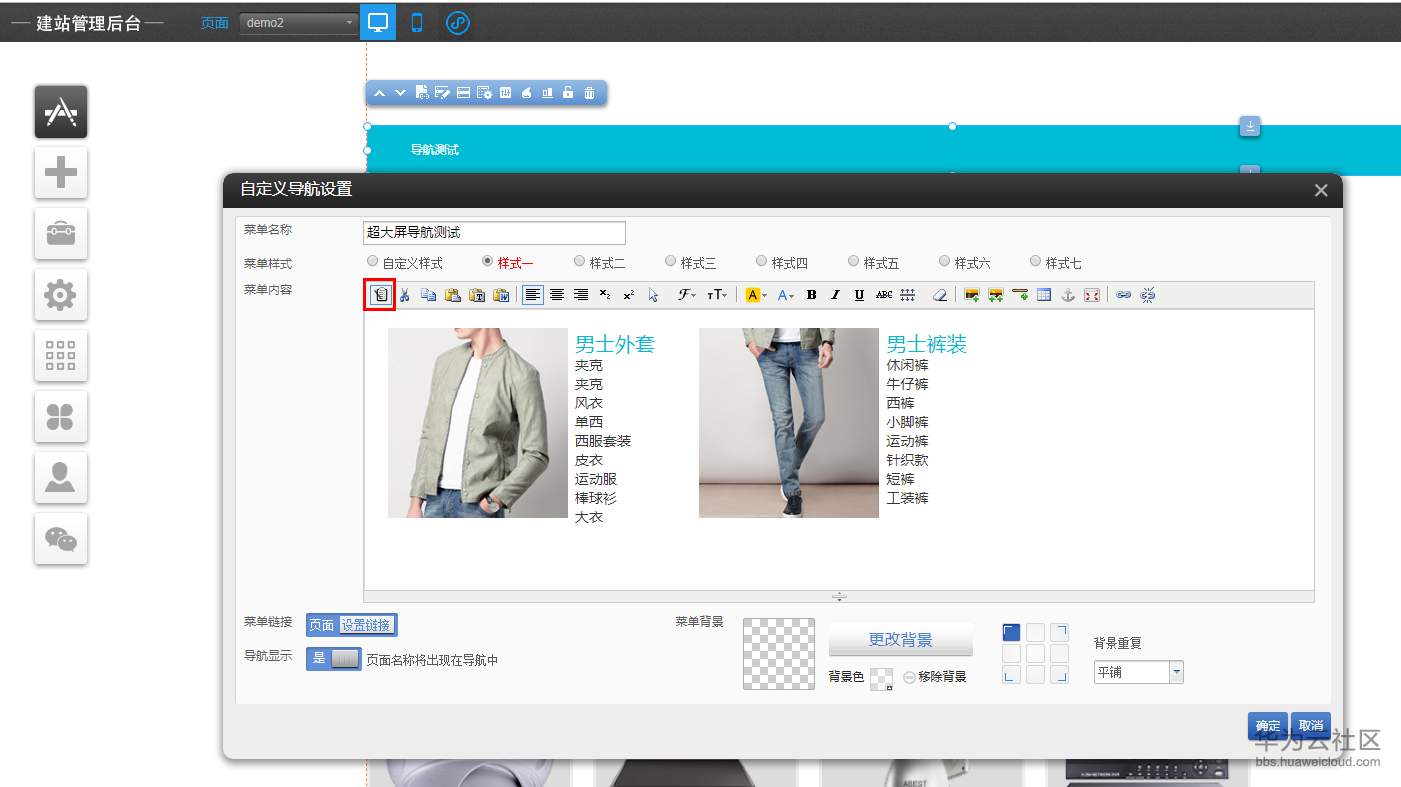1401x787 pixels.
Task: Click the 男士裤装 heading in editor
Action: click(927, 344)
